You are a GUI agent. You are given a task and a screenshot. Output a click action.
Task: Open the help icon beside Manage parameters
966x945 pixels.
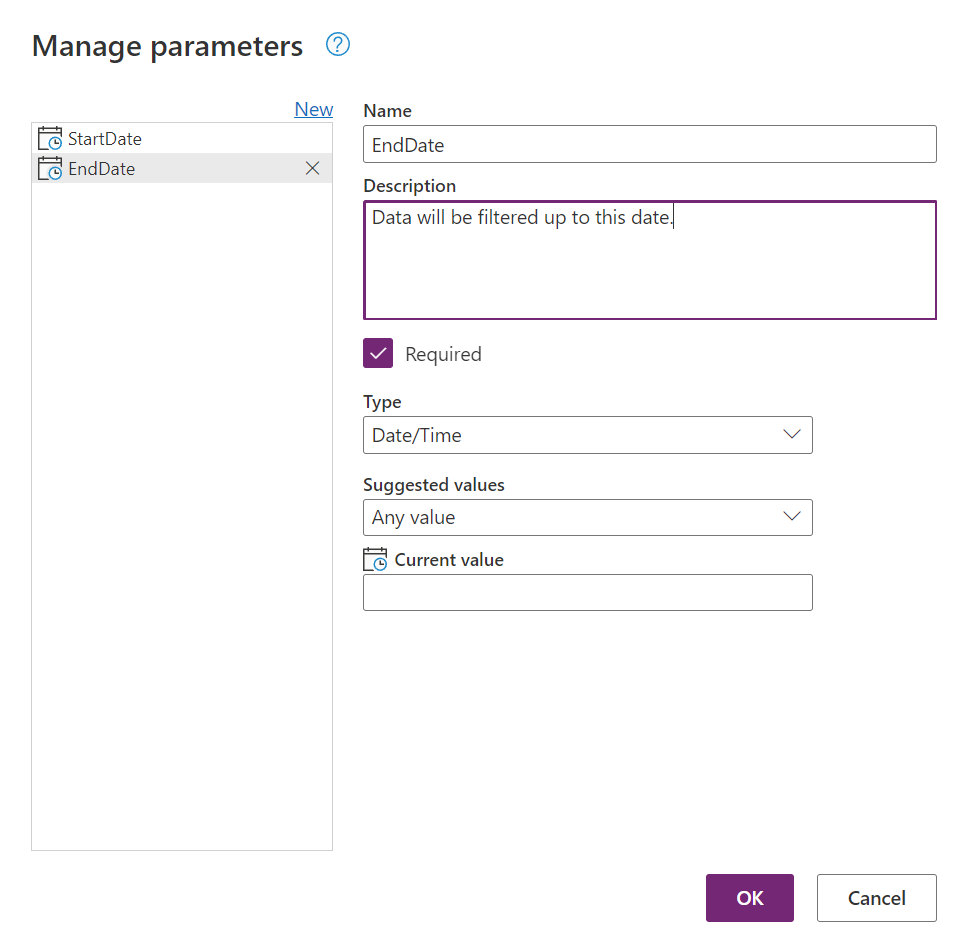(x=338, y=44)
